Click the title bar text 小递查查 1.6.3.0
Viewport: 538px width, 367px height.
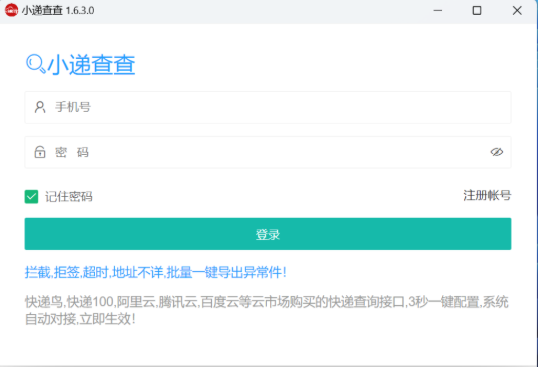pyautogui.click(x=58, y=11)
